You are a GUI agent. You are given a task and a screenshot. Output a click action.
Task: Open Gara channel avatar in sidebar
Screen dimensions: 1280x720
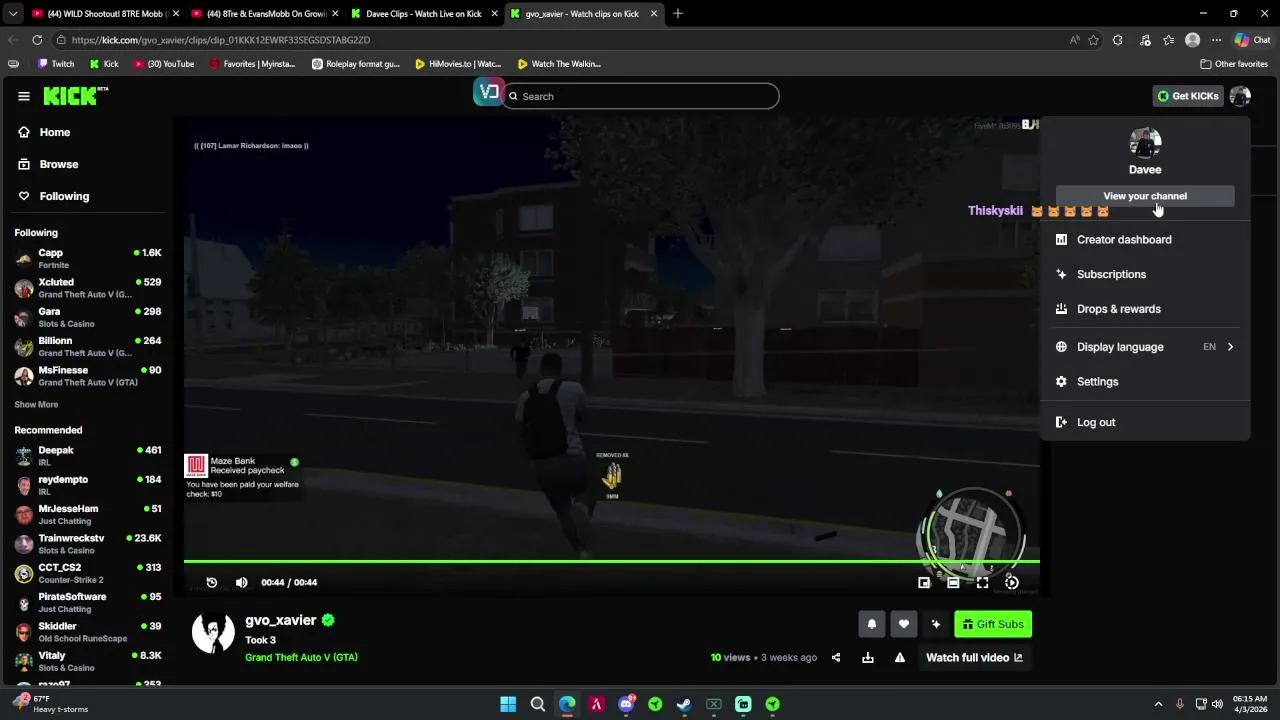24,318
